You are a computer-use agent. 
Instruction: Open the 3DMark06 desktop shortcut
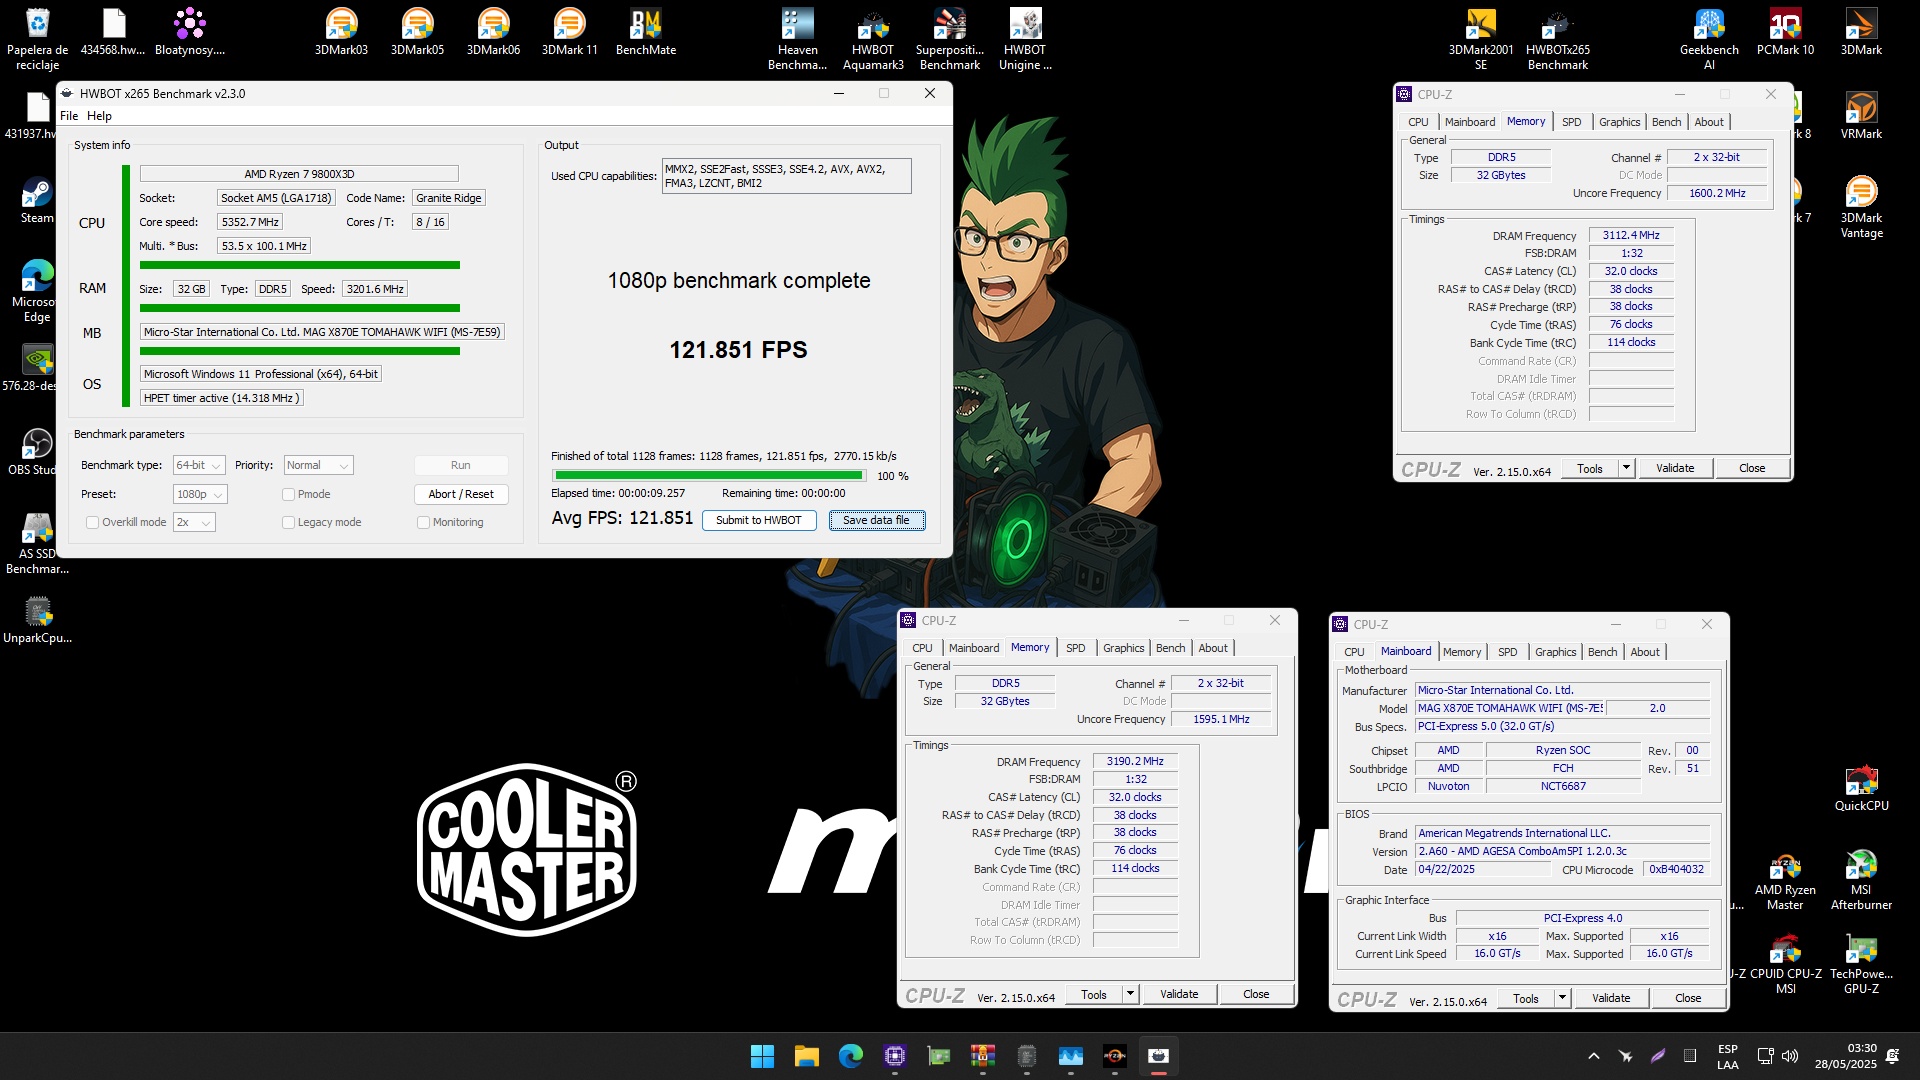pyautogui.click(x=493, y=32)
